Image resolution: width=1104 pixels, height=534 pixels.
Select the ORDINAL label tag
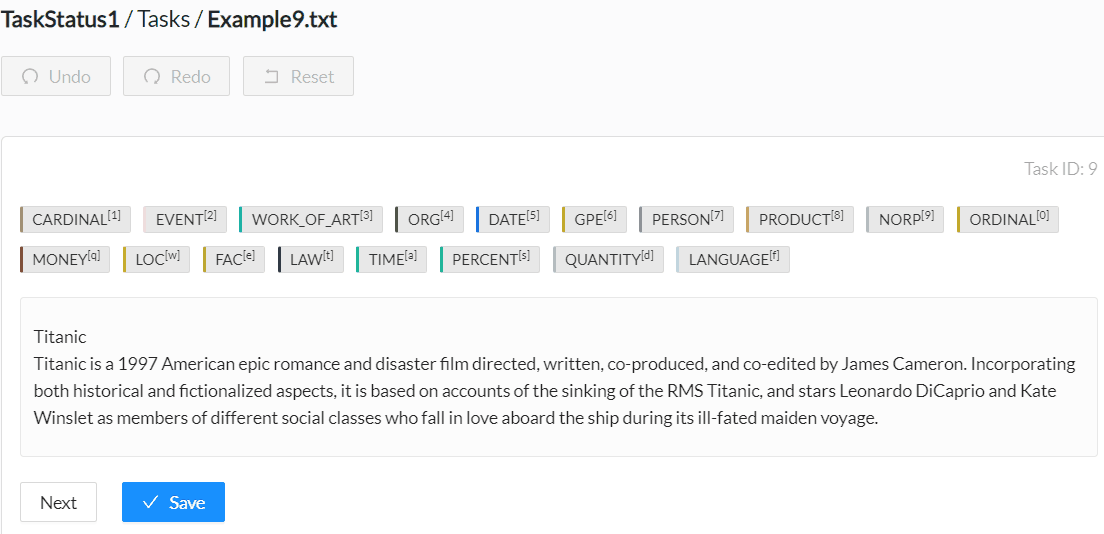click(1008, 219)
